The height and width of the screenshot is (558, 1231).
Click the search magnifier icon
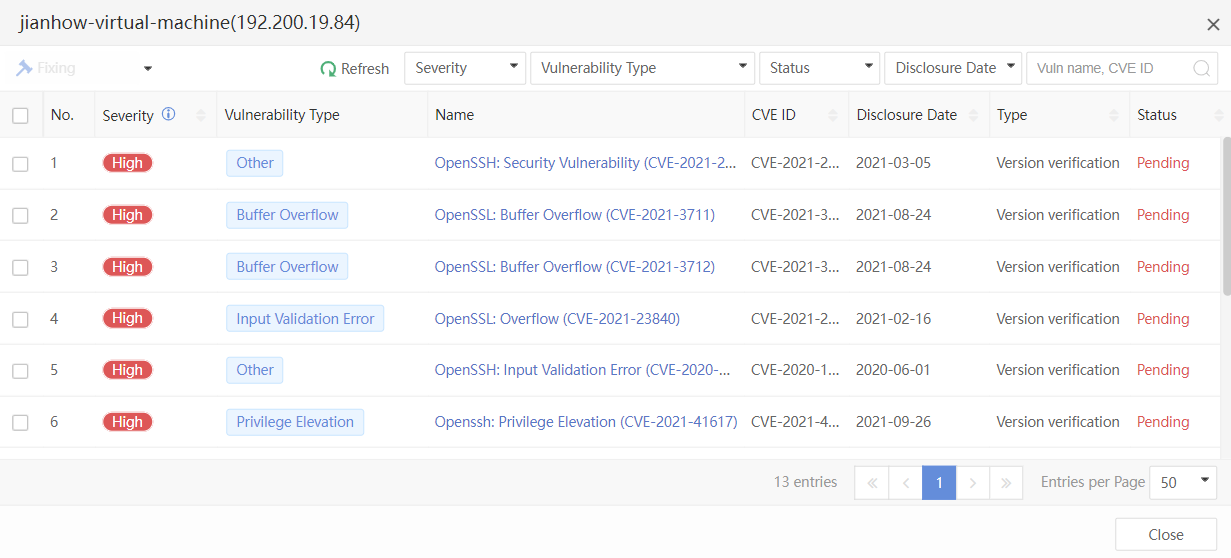(1201, 69)
